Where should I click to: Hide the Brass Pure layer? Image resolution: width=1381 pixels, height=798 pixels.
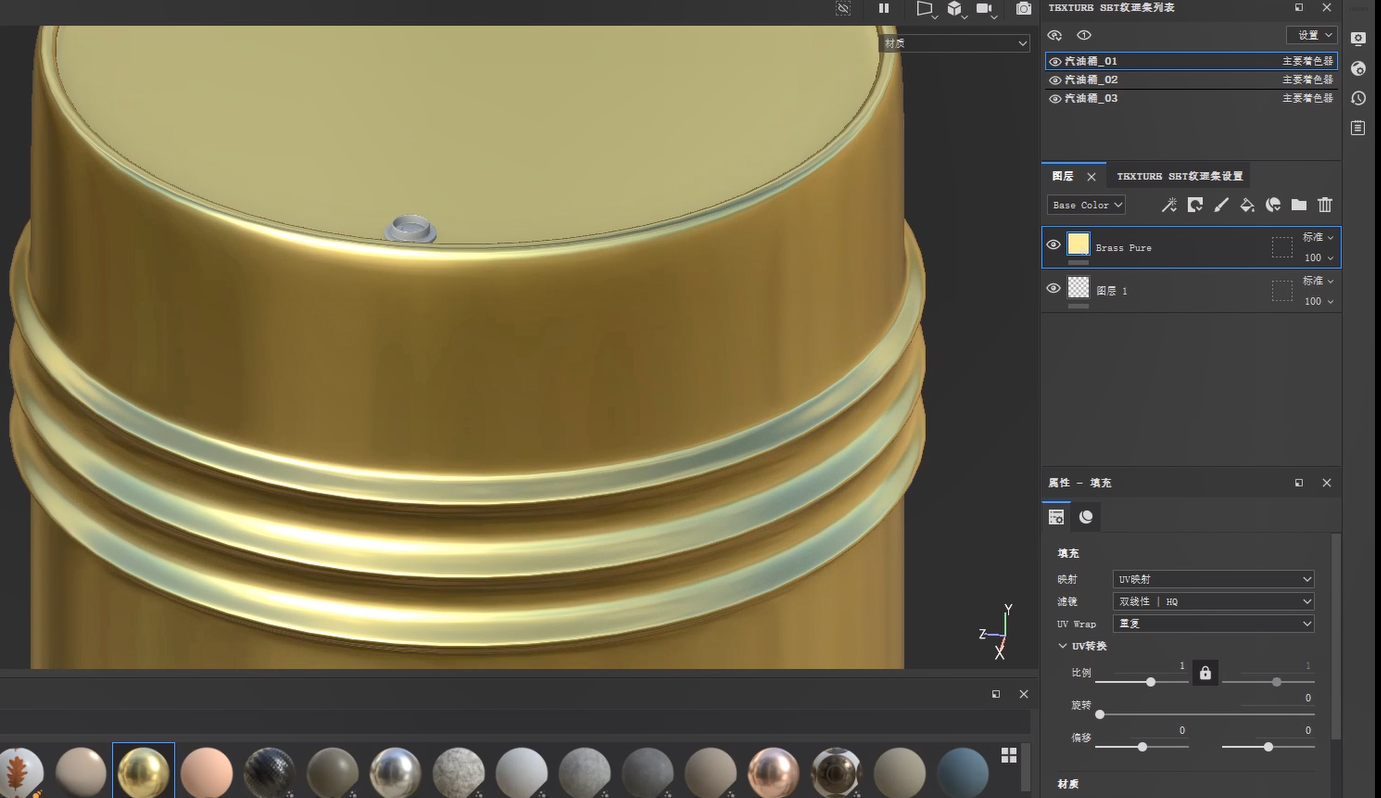(1053, 245)
